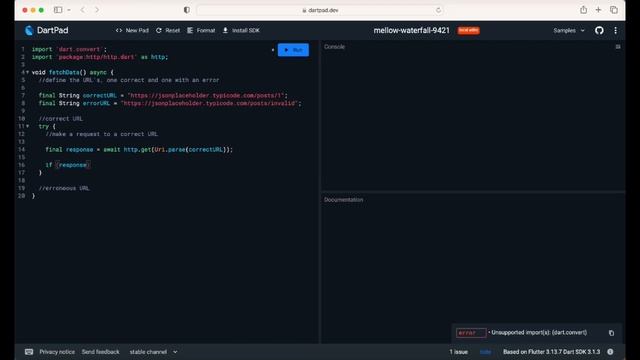The height and width of the screenshot is (360, 640).
Task: Collapse fetchData function fold arrow at line 4
Action: coord(27,72)
